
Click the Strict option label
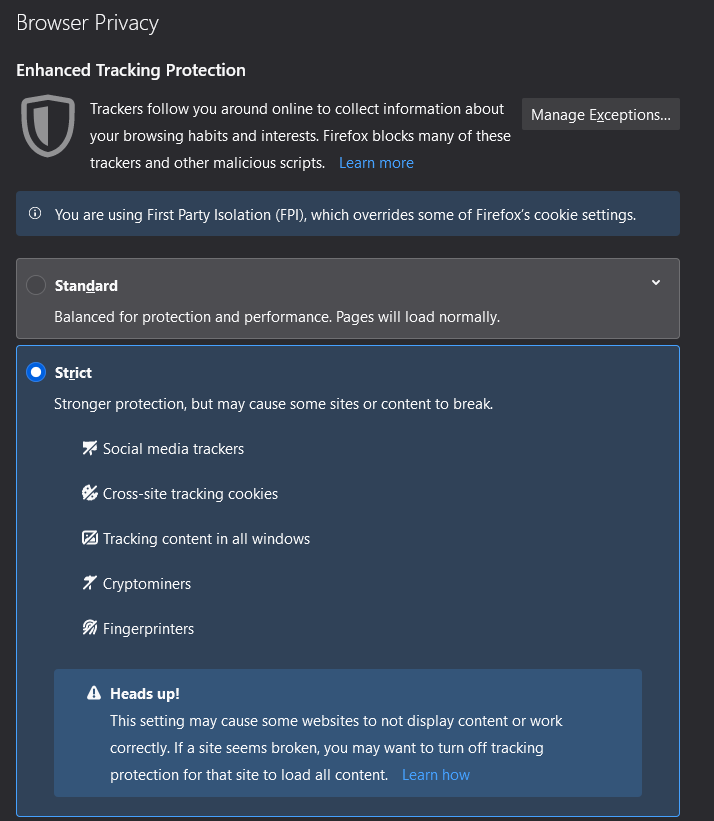click(73, 373)
